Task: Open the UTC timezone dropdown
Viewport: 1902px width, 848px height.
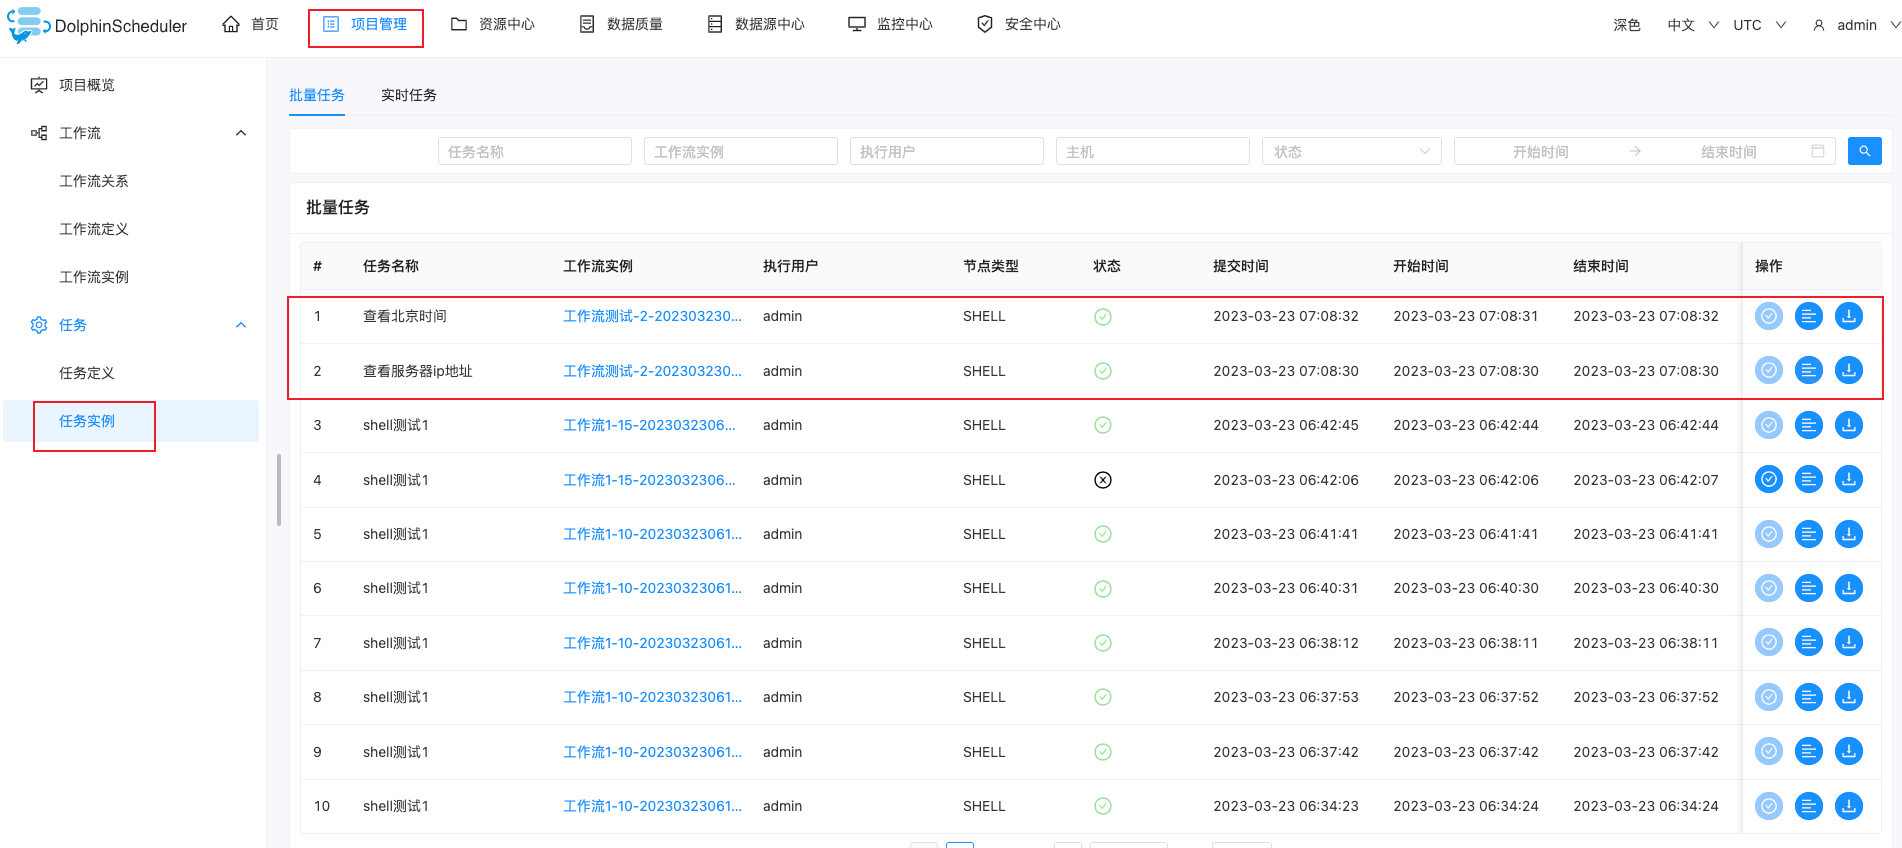Action: [x=1759, y=25]
